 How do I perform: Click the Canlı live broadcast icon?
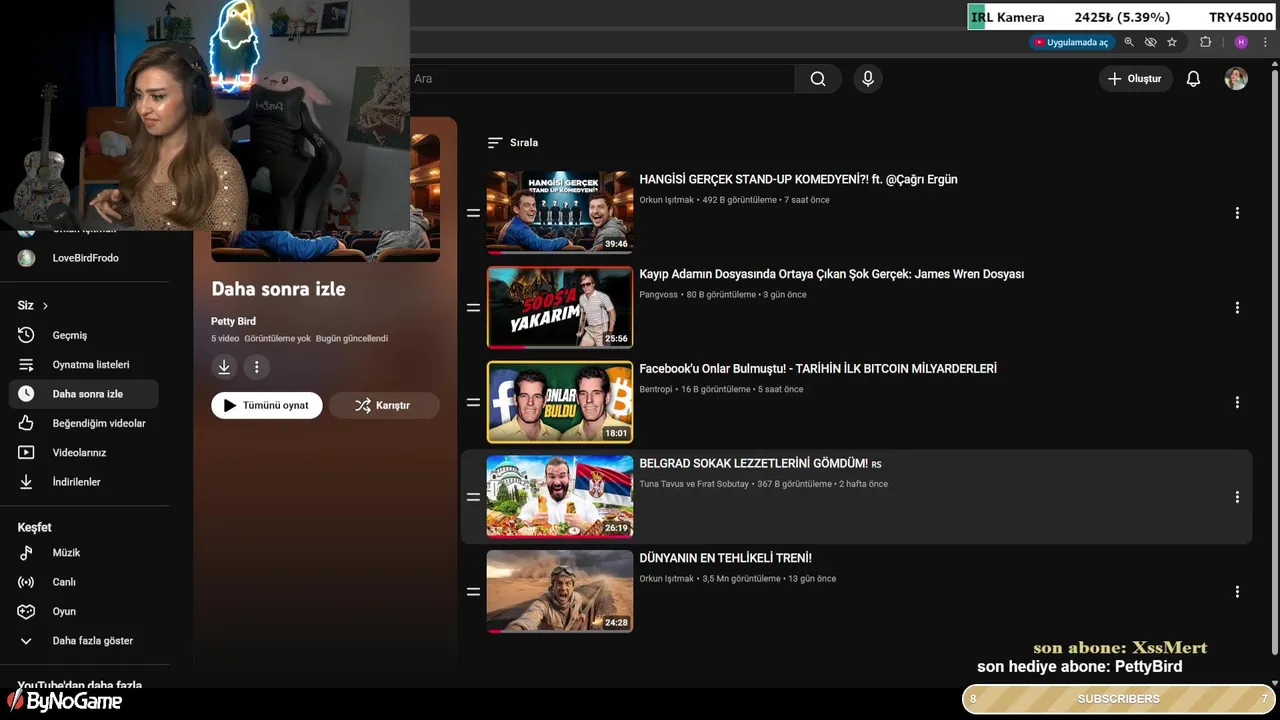pyautogui.click(x=26, y=582)
